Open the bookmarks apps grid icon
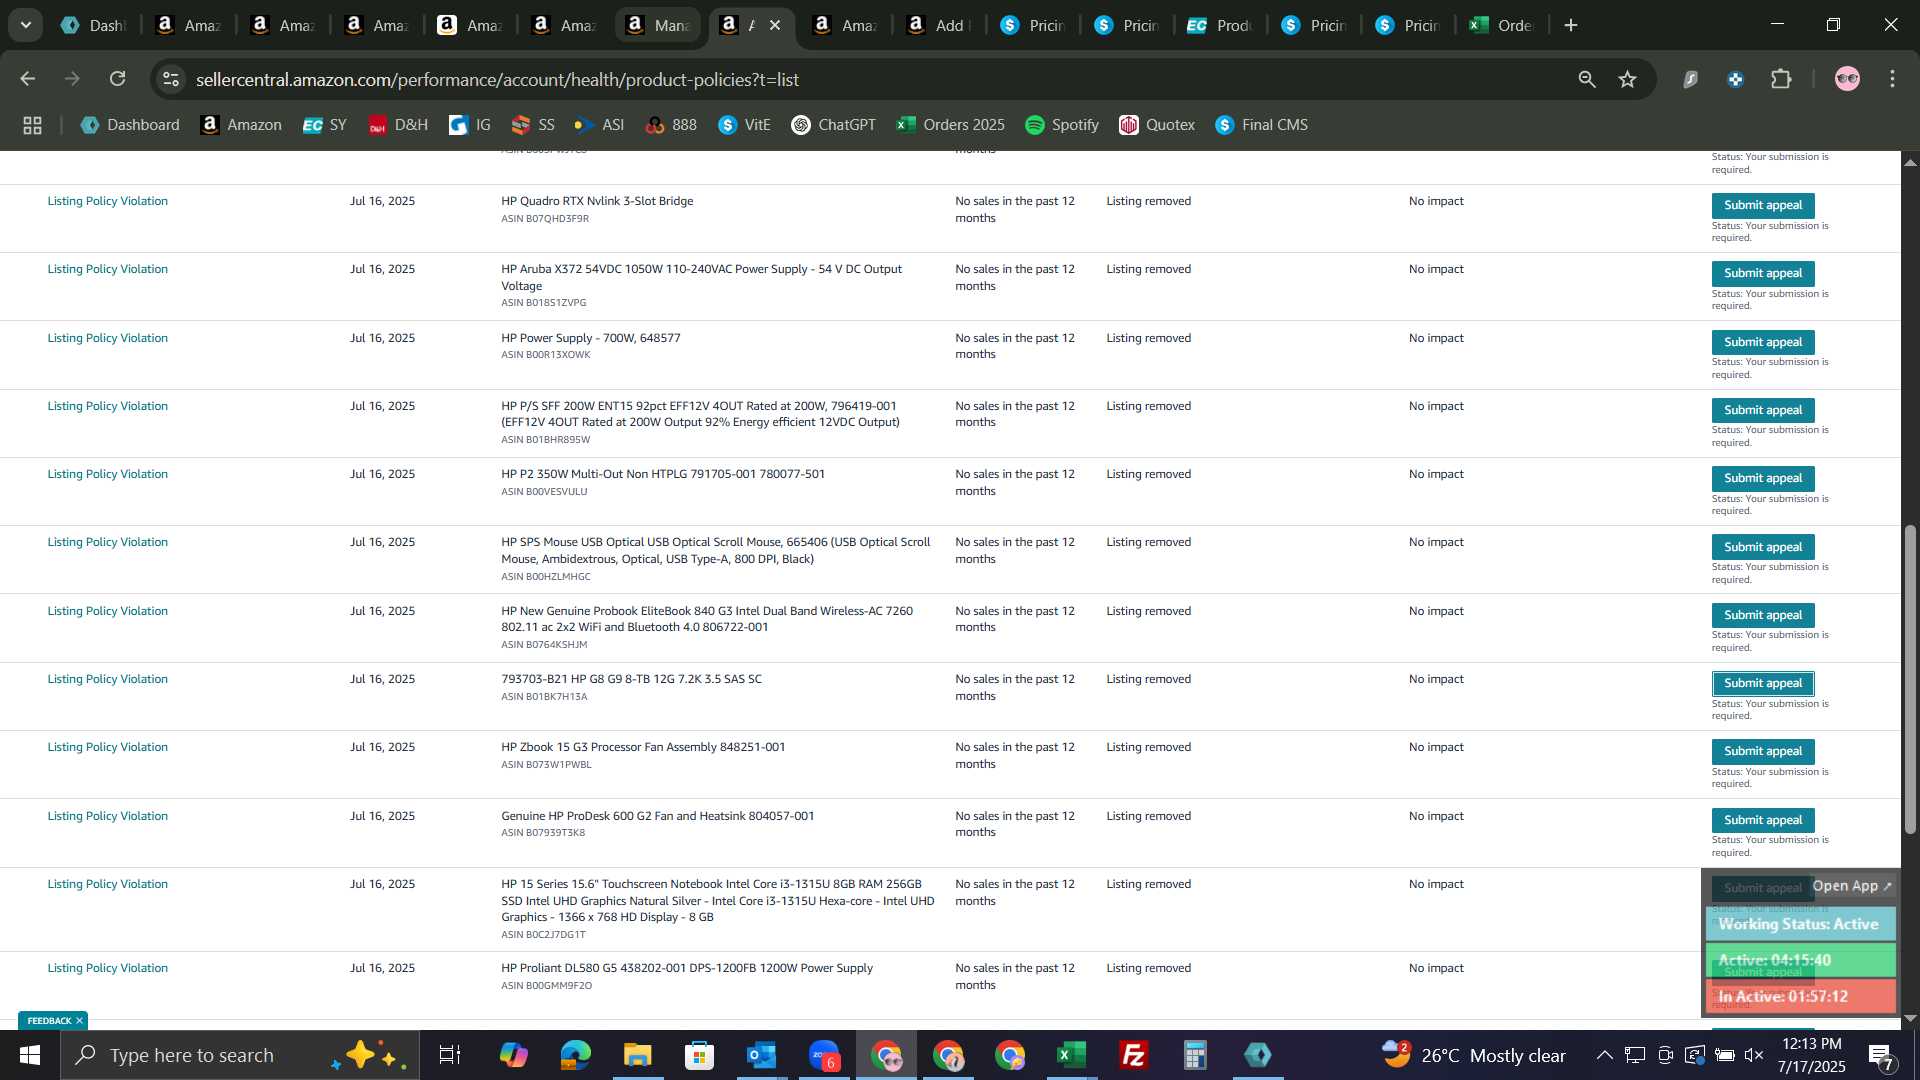 click(x=32, y=125)
